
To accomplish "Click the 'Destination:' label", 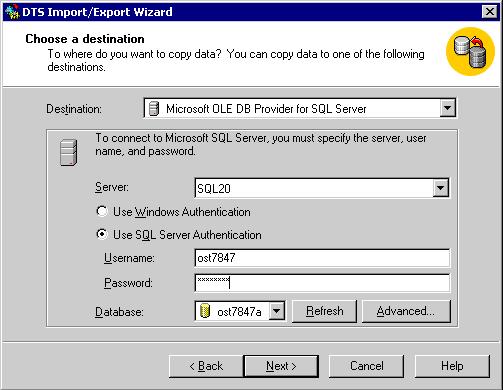I will tap(74, 109).
